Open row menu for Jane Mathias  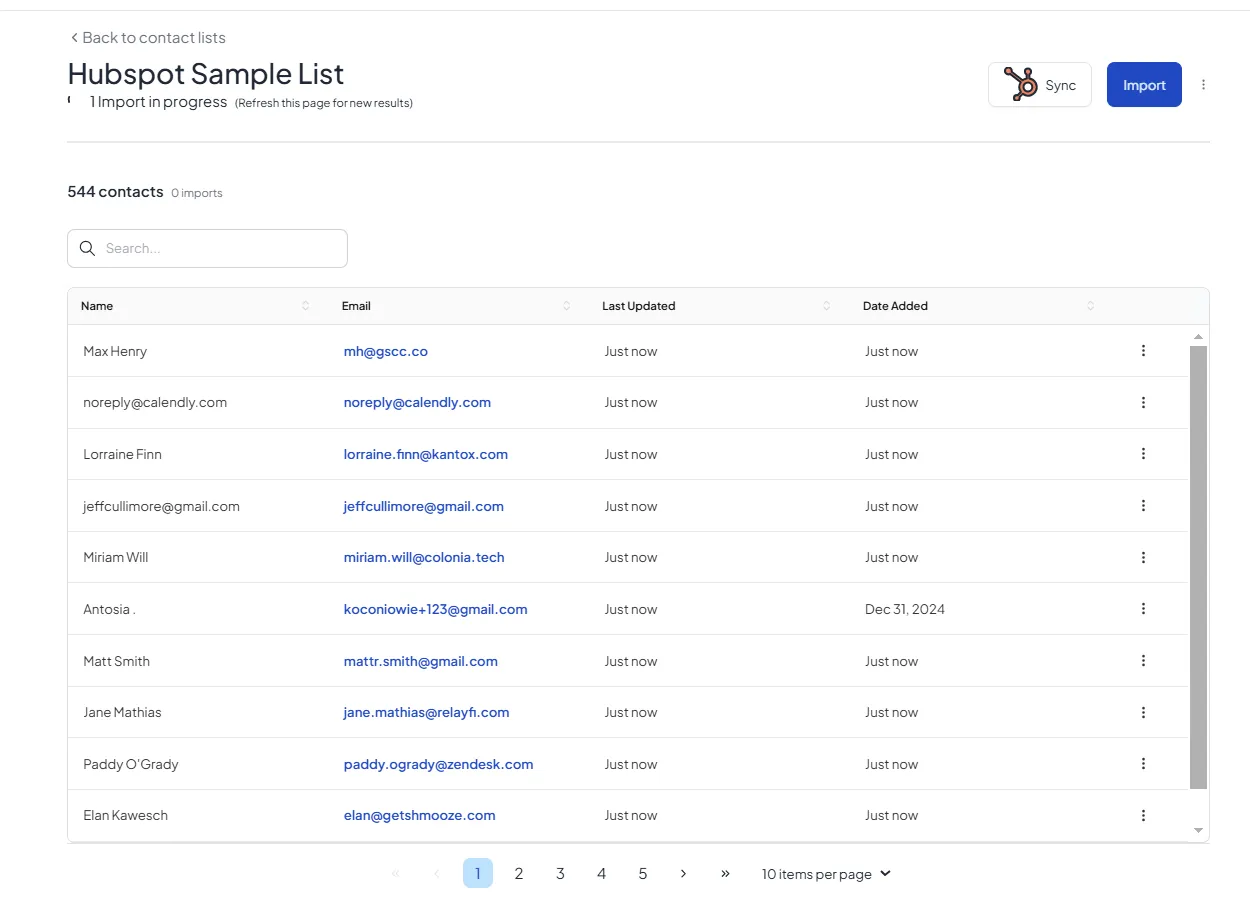[1143, 713]
